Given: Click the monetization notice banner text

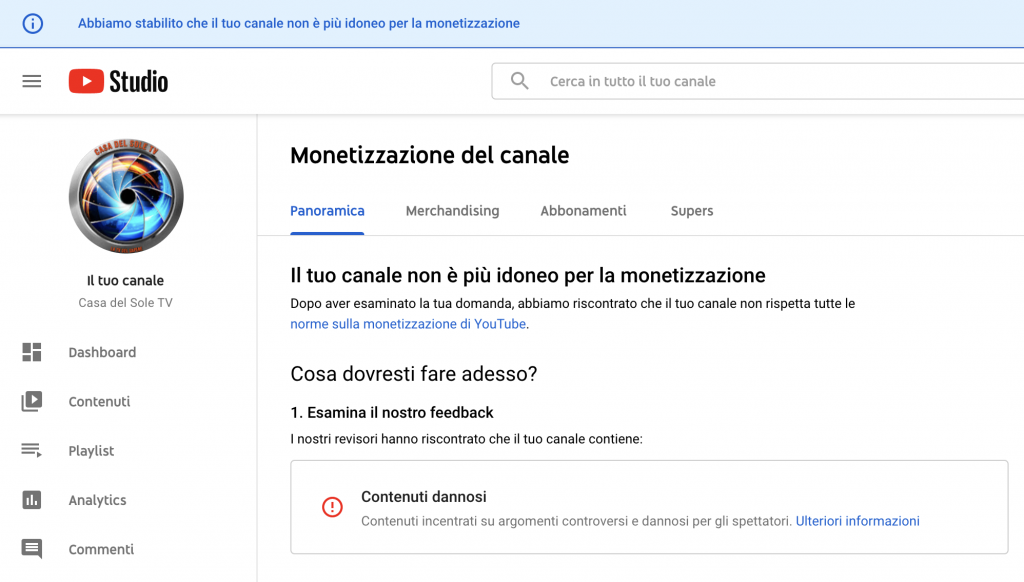Looking at the screenshot, I should click(299, 23).
